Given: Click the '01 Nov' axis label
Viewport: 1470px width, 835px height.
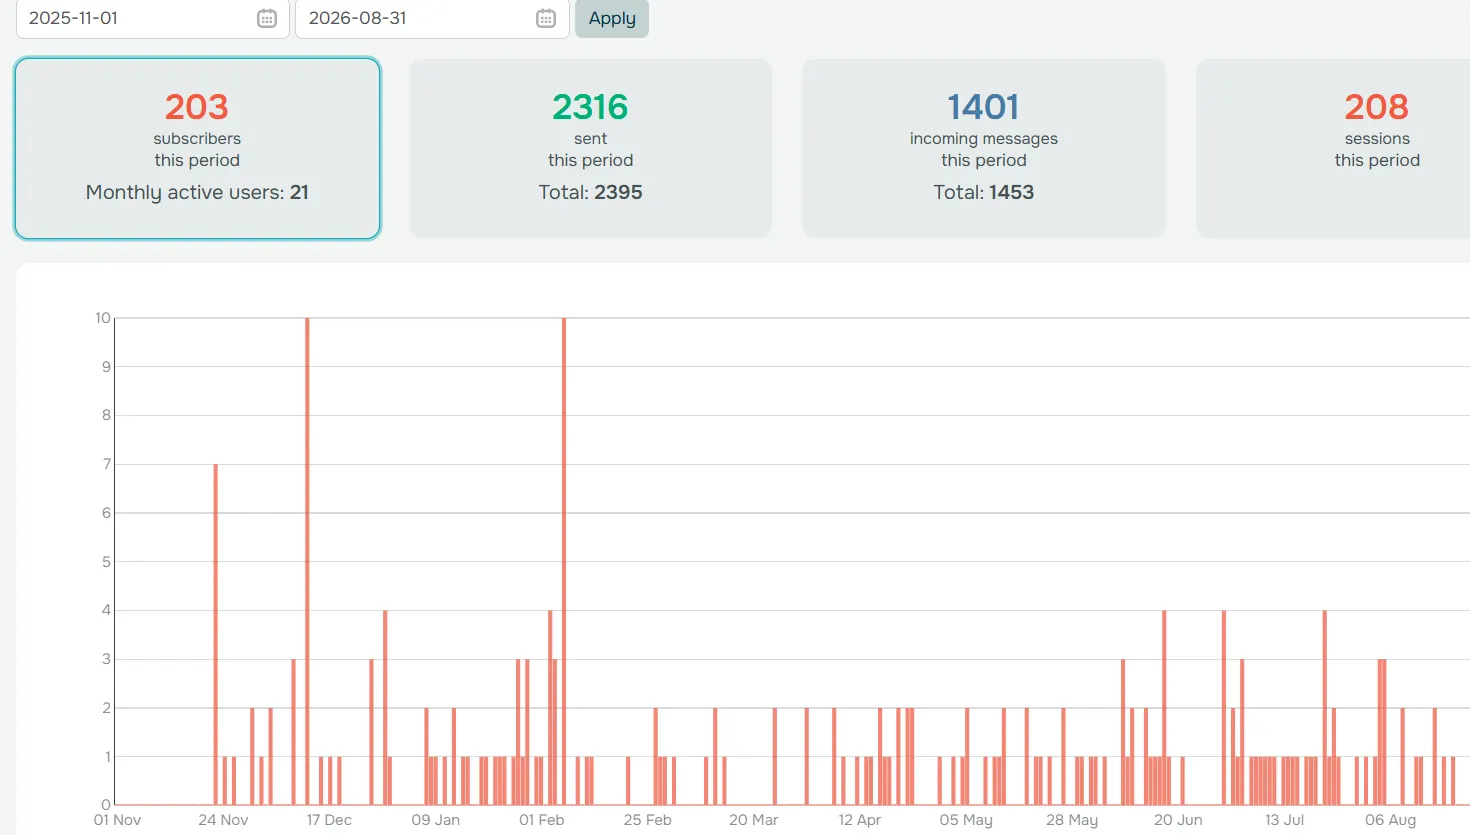Looking at the screenshot, I should (x=117, y=820).
